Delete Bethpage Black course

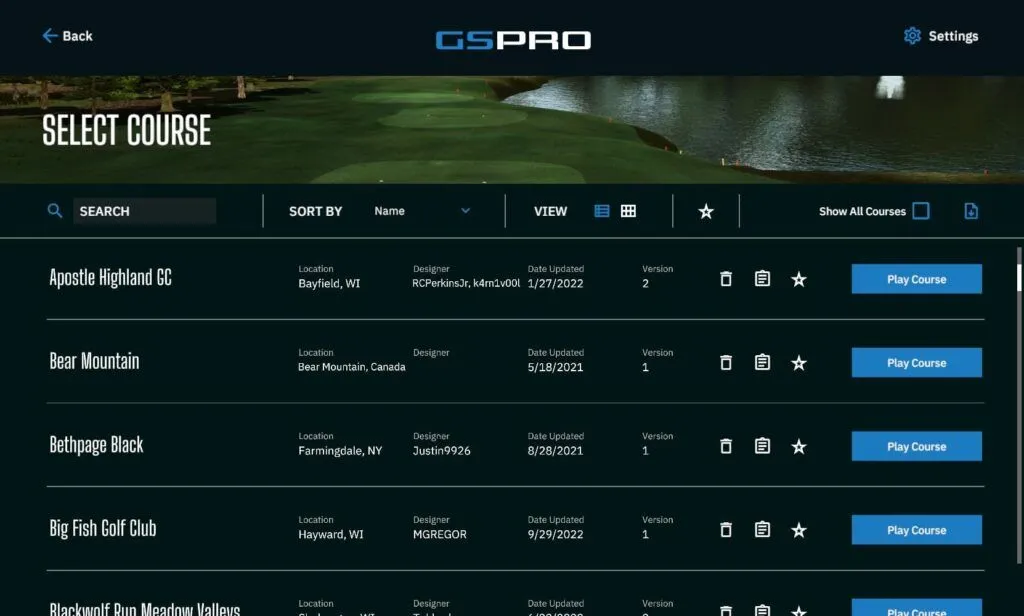pos(726,446)
